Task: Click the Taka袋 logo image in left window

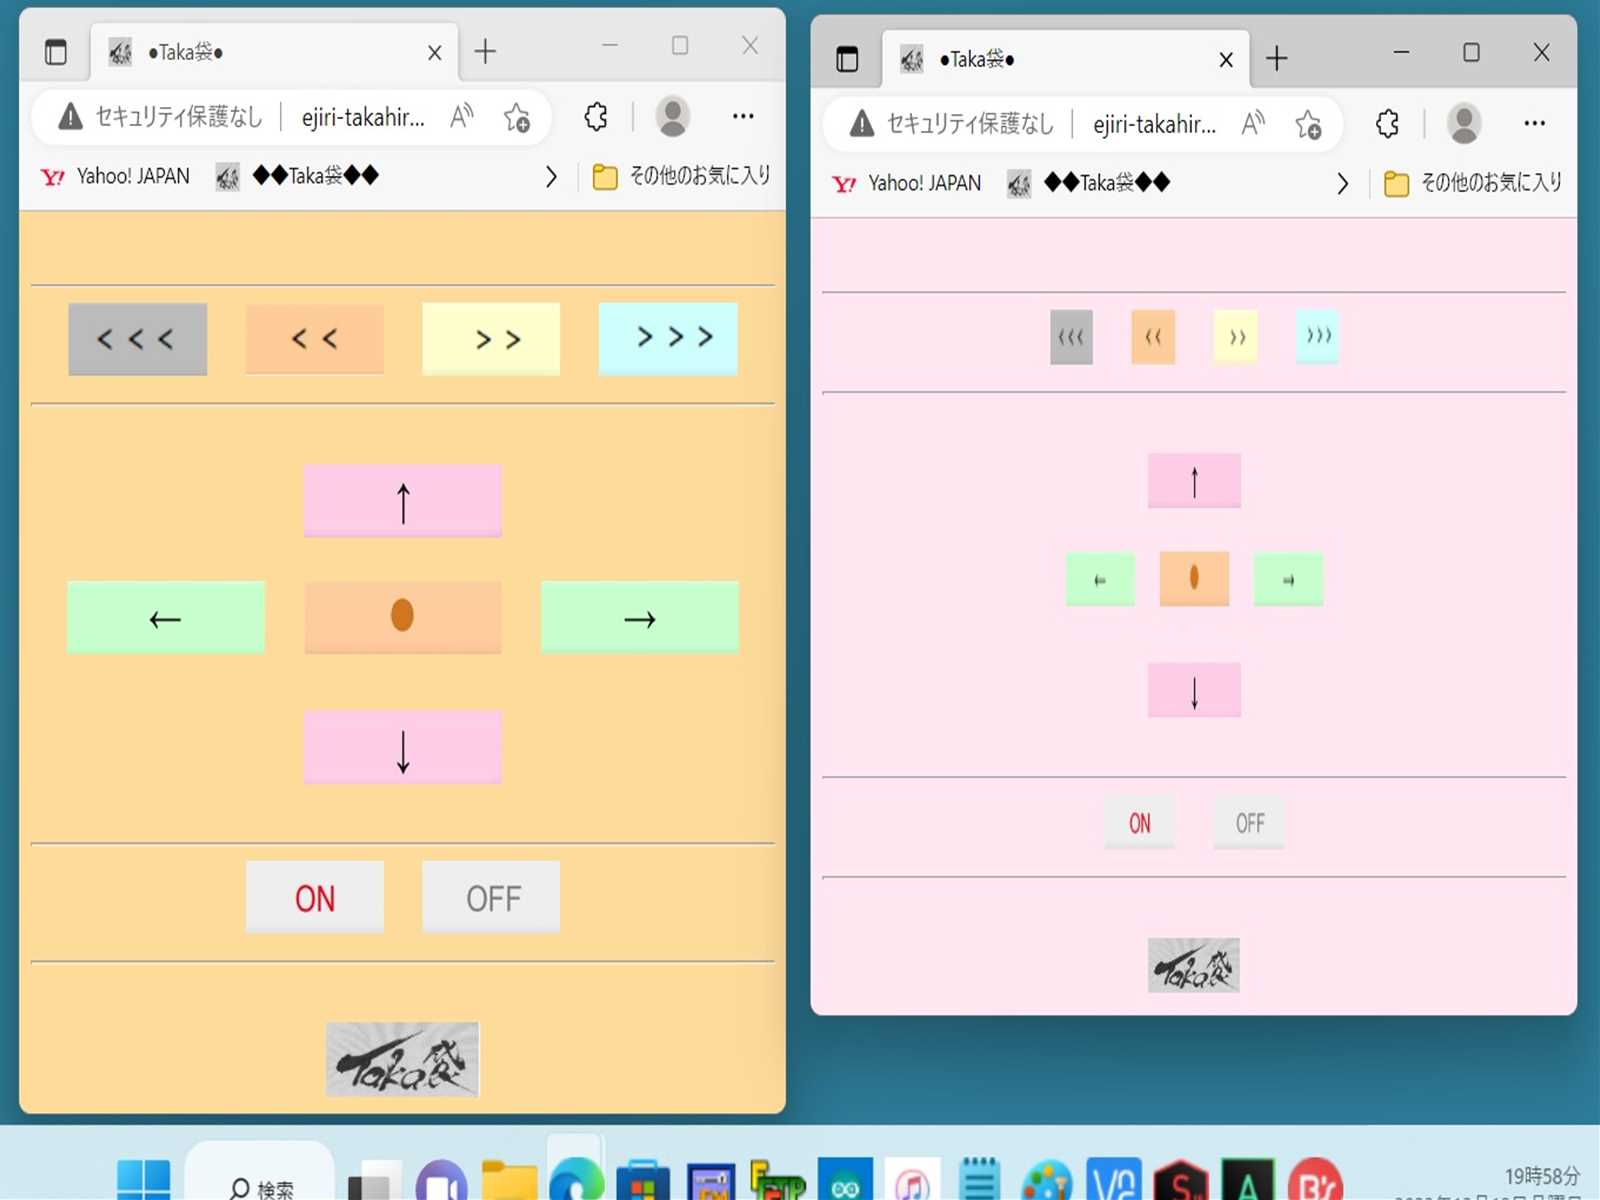Action: (402, 1059)
